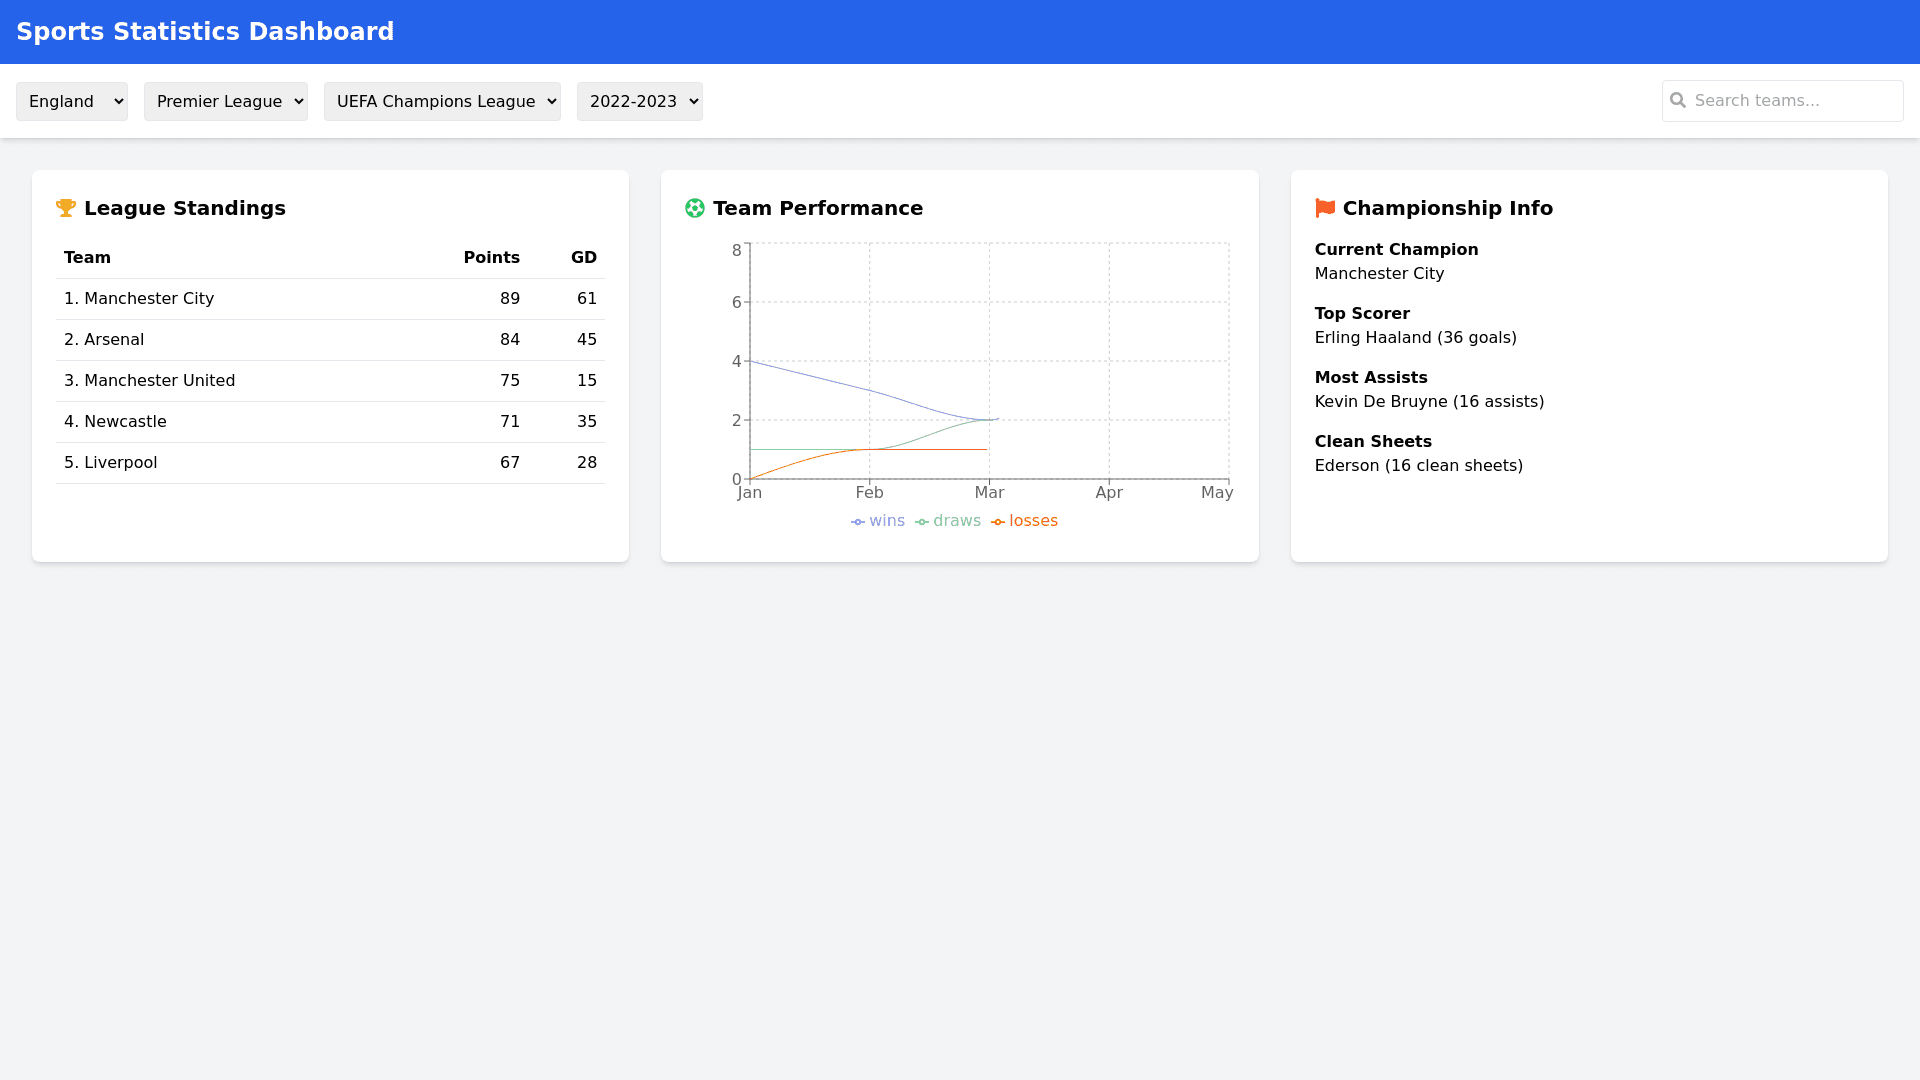This screenshot has height=1080, width=1920.
Task: Click the GD column header
Action: tap(584, 258)
